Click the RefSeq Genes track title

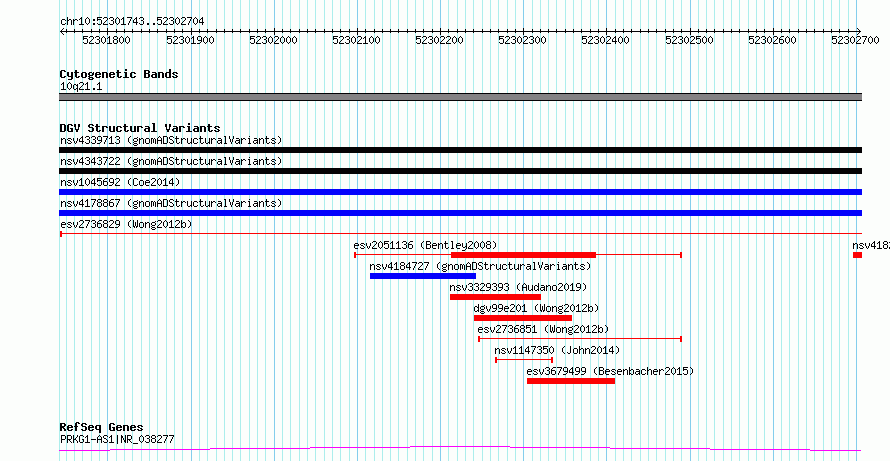pyautogui.click(x=102, y=427)
